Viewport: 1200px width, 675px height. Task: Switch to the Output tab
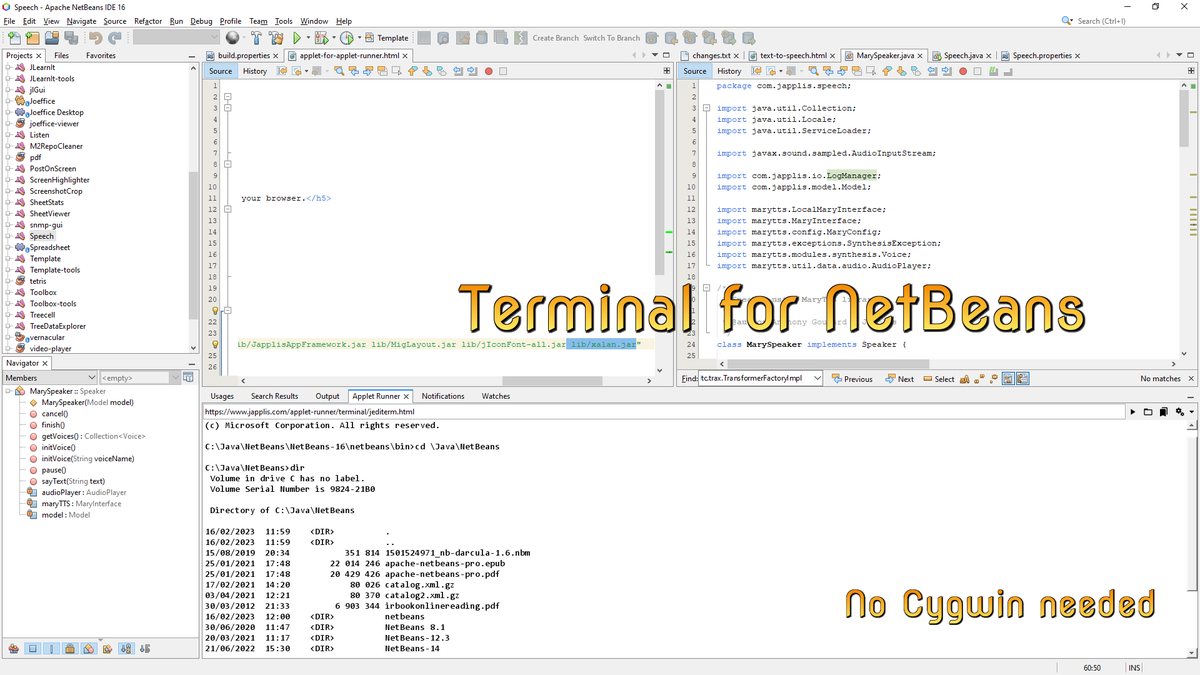[x=327, y=396]
